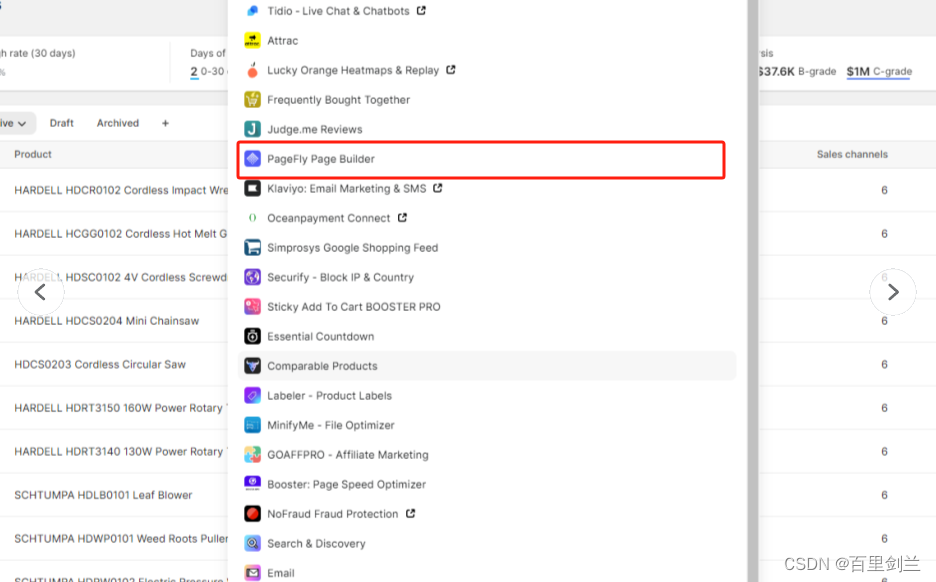Go to previous image arrow
The height and width of the screenshot is (582, 936).
41,292
